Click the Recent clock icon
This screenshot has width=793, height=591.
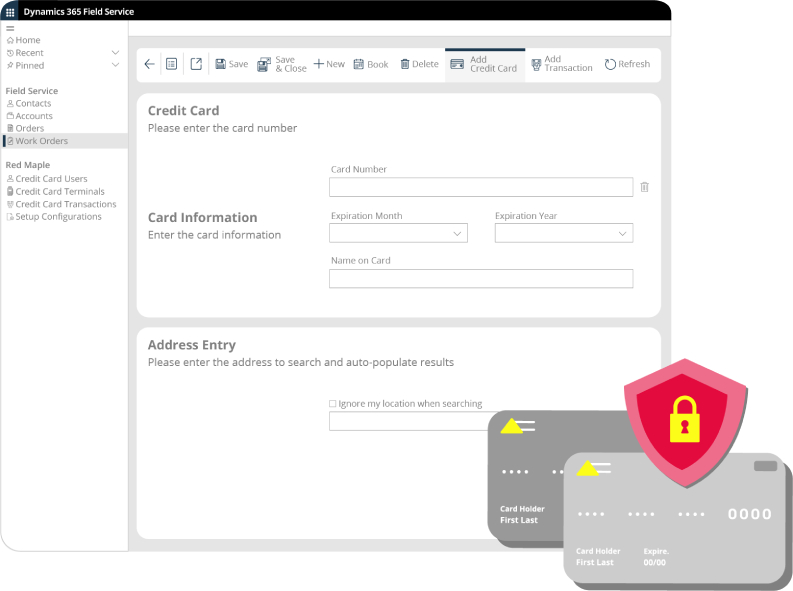[10, 53]
